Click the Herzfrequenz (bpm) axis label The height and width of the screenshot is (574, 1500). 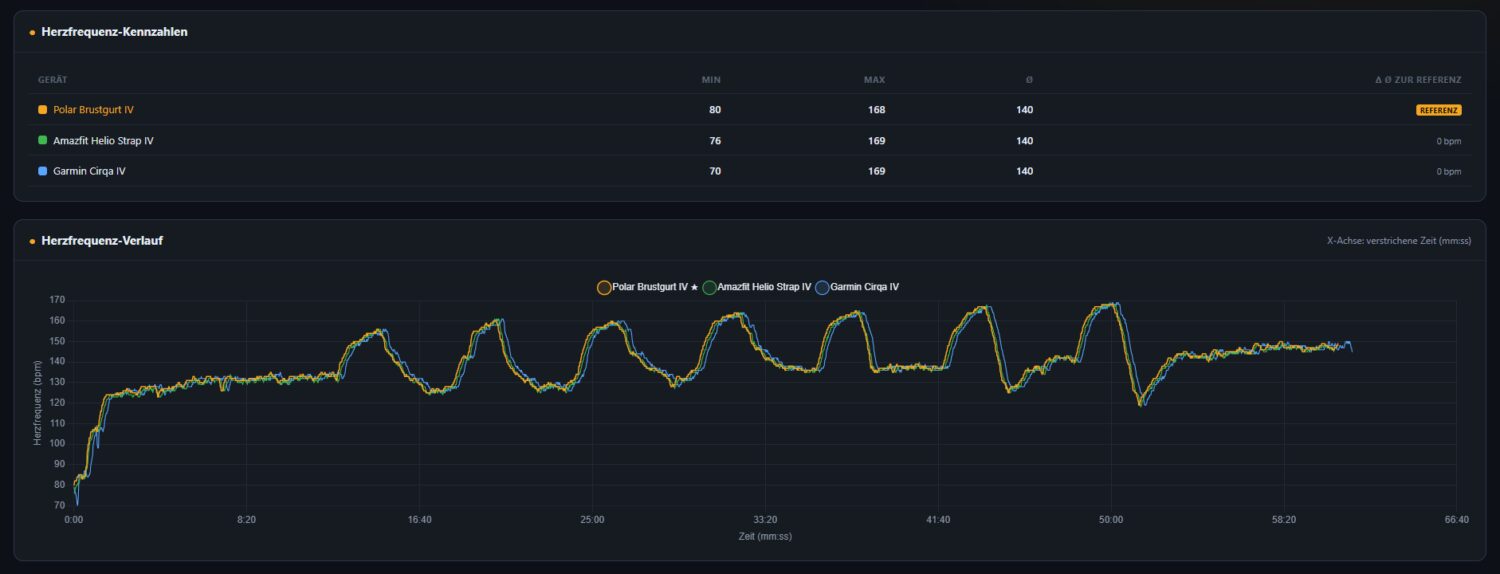[x=38, y=403]
